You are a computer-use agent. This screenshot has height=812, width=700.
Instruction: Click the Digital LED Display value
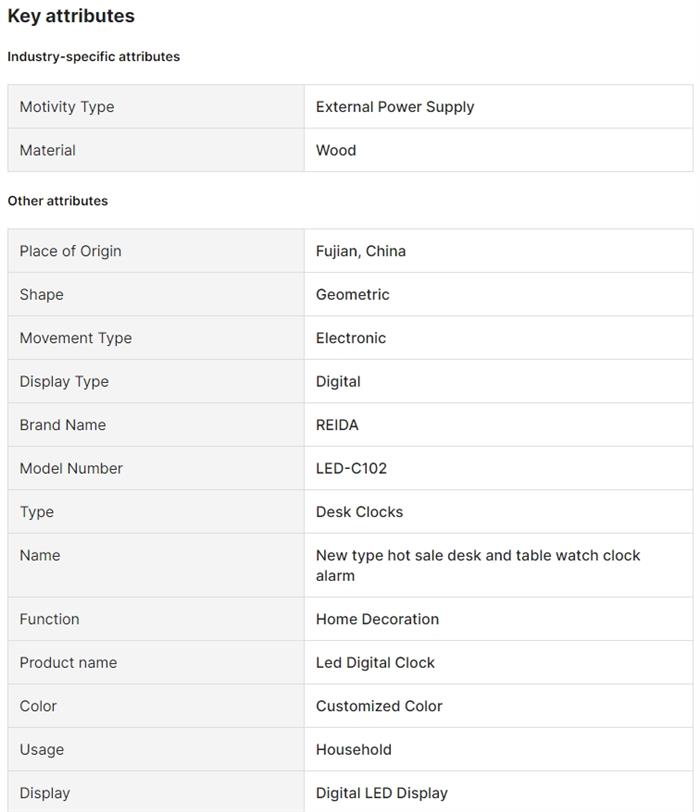(382, 793)
